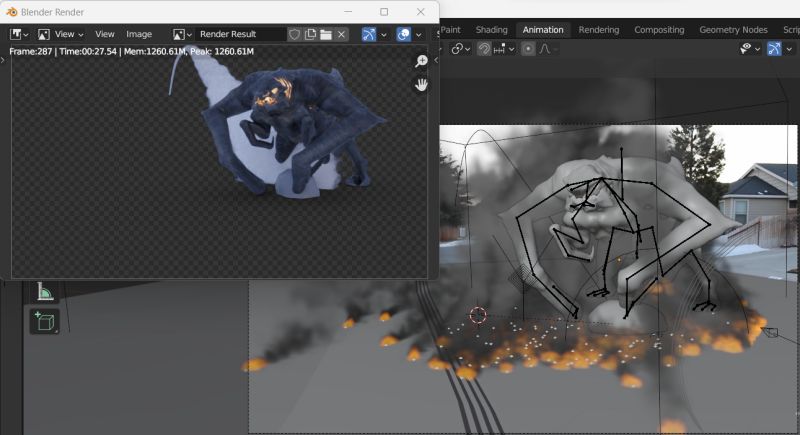The width and height of the screenshot is (800, 435).
Task: Click the zoom magnifier gizmo in render view
Action: [x=421, y=61]
